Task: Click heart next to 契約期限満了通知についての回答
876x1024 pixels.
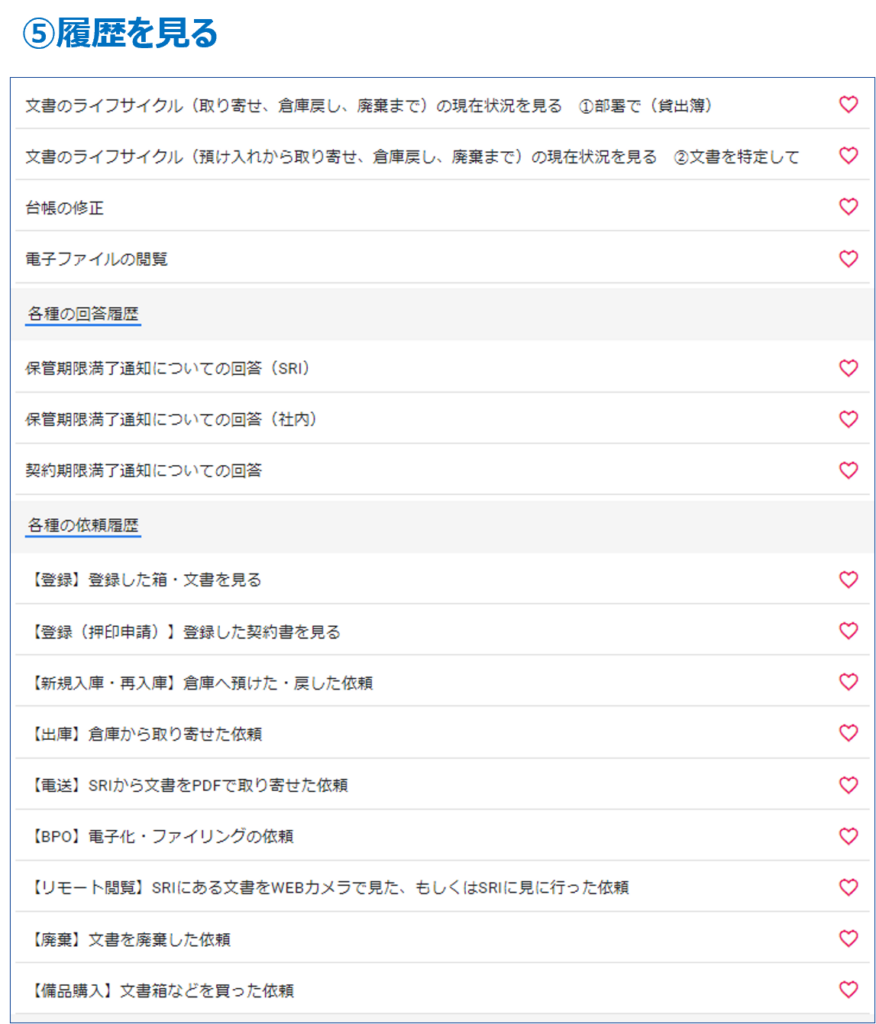Action: (x=848, y=470)
